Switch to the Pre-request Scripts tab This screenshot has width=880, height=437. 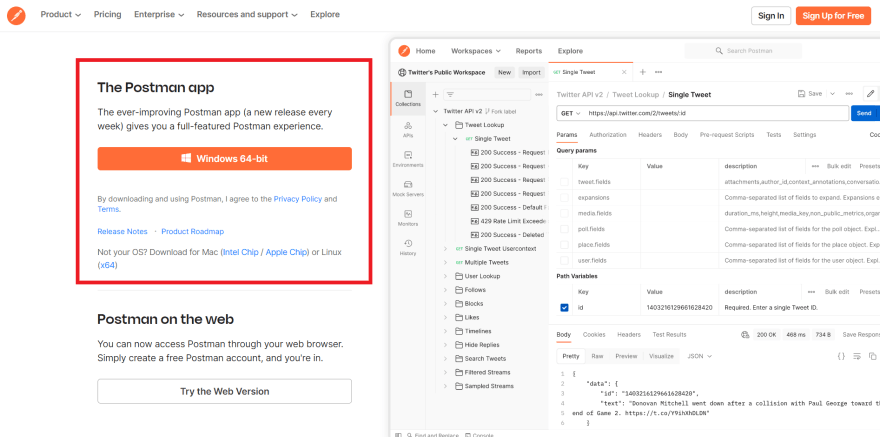[x=727, y=135]
